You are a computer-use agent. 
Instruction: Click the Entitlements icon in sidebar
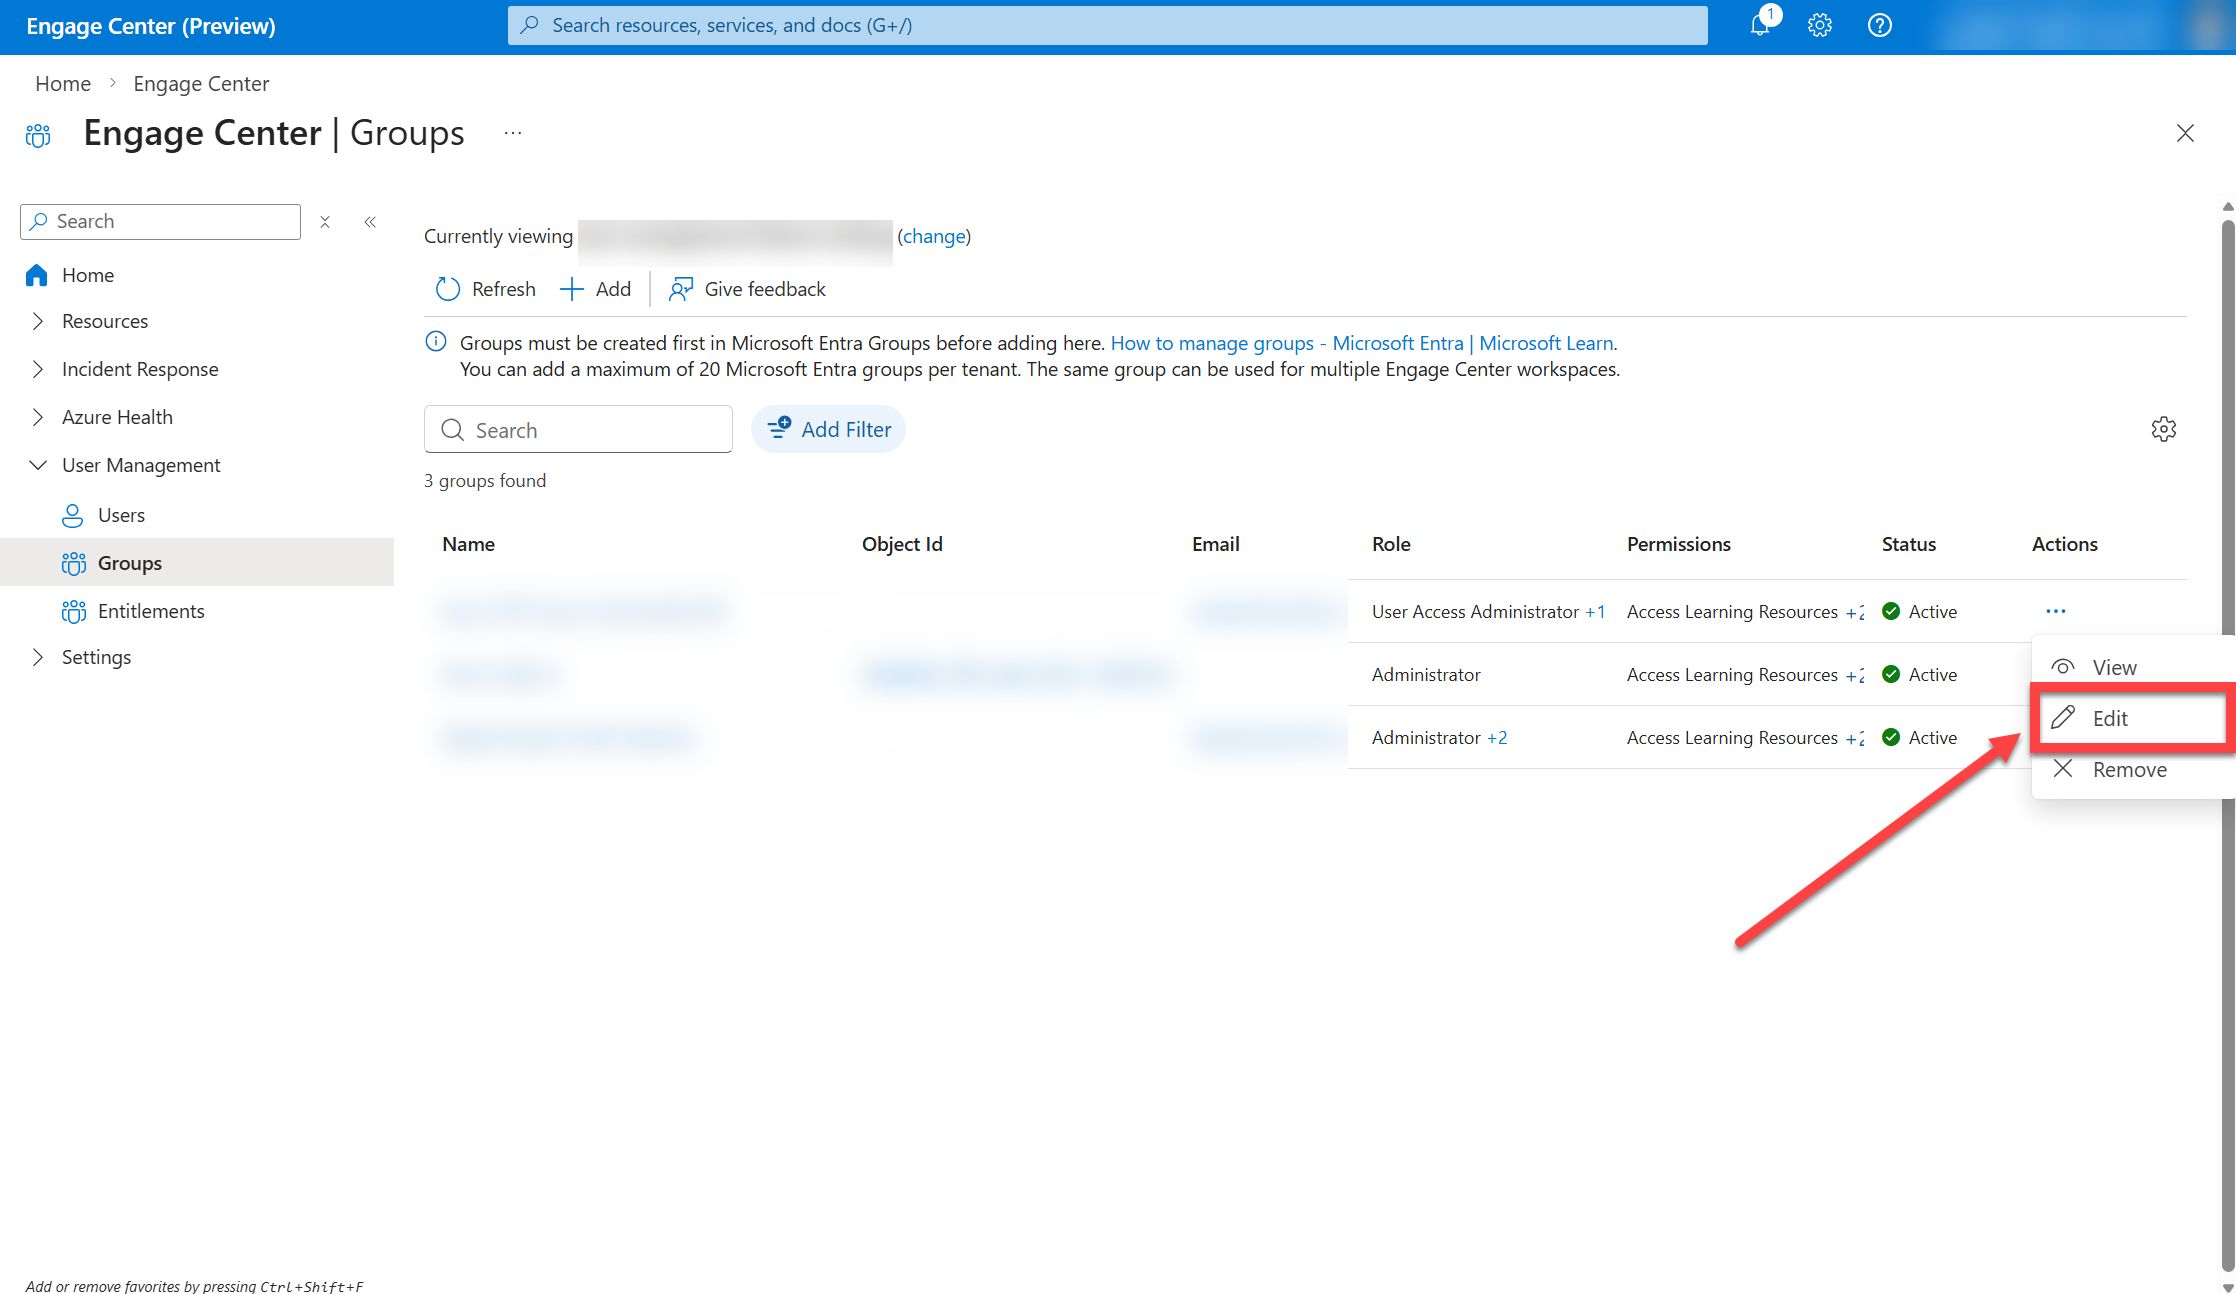pyautogui.click(x=74, y=611)
